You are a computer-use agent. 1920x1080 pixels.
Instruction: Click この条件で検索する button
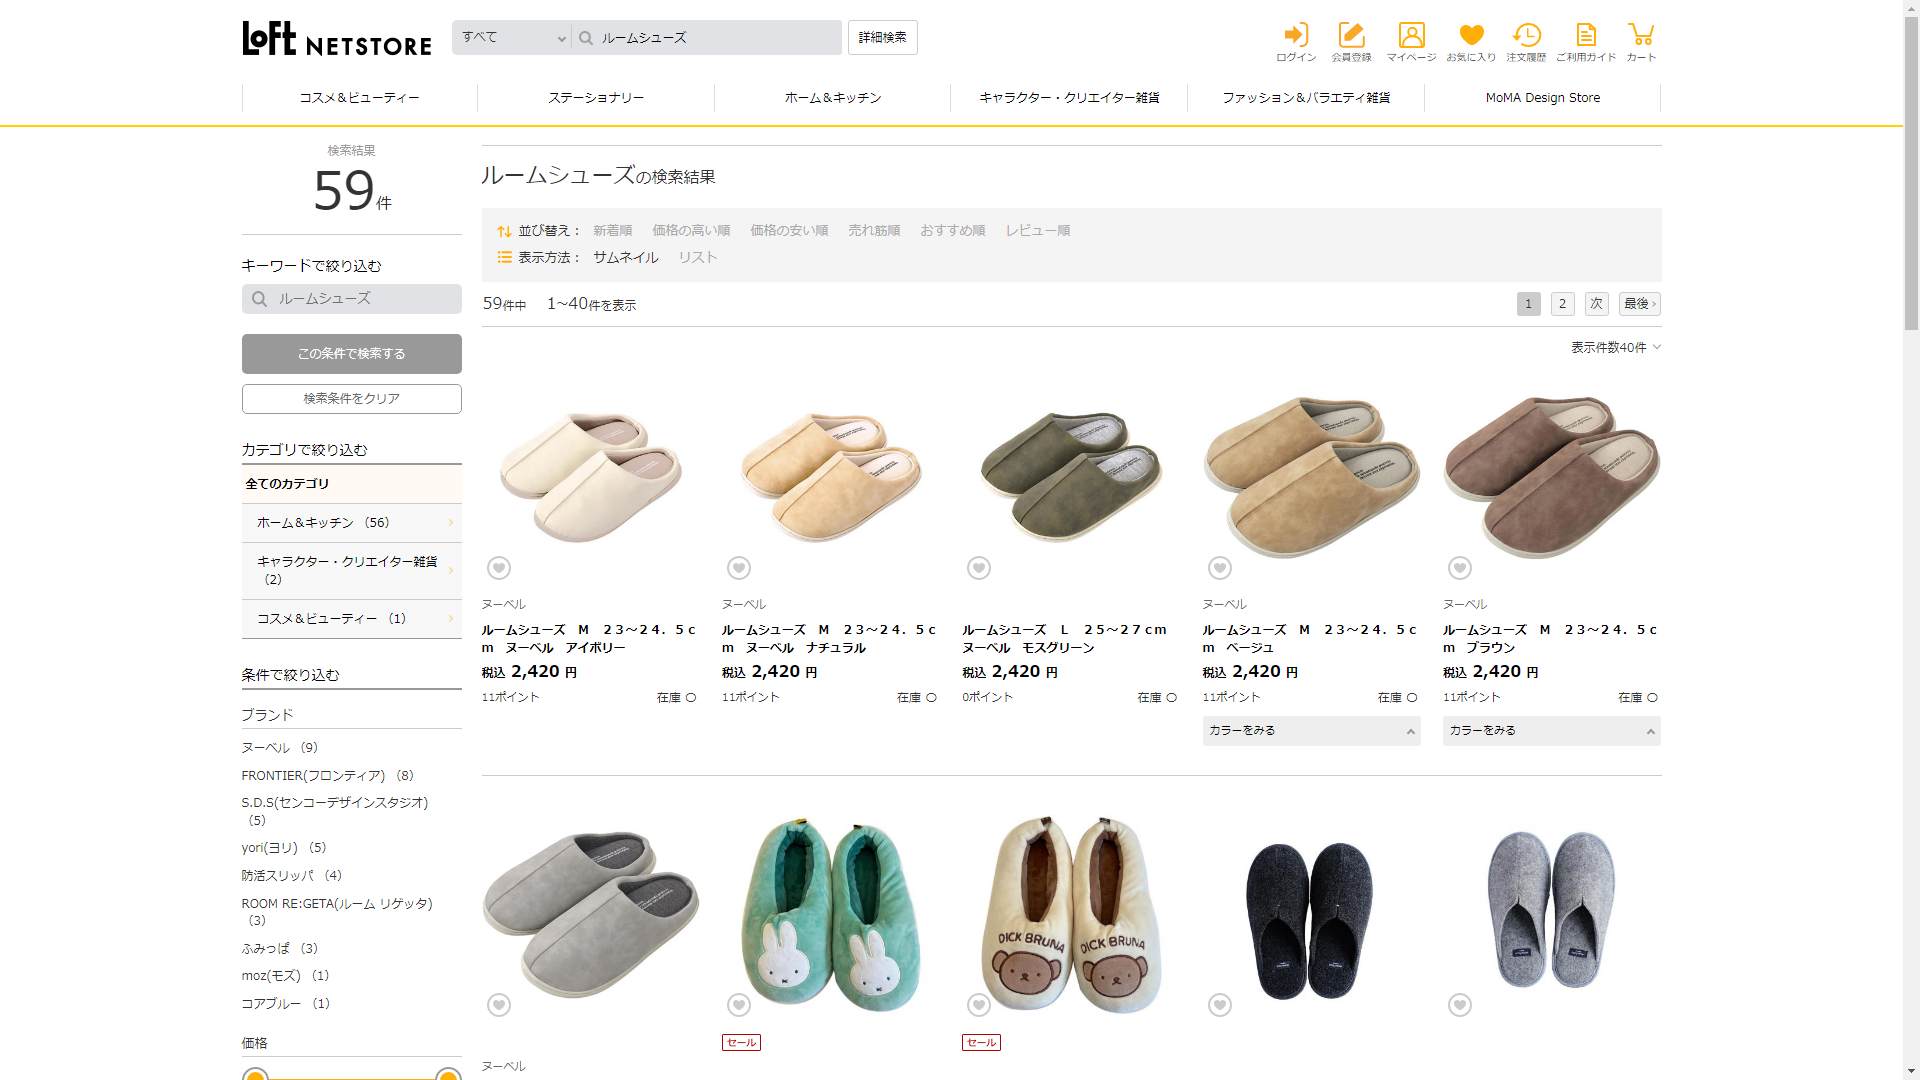tap(351, 354)
